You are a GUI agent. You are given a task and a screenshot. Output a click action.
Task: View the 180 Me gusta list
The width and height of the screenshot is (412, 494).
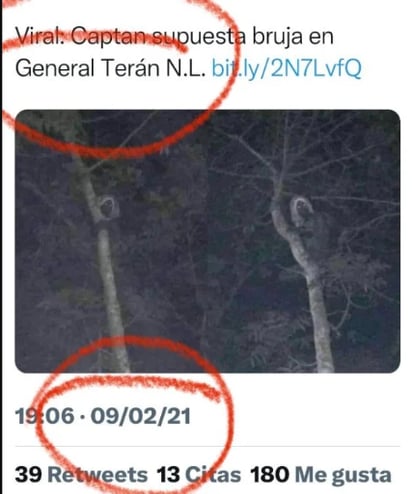[321, 475]
